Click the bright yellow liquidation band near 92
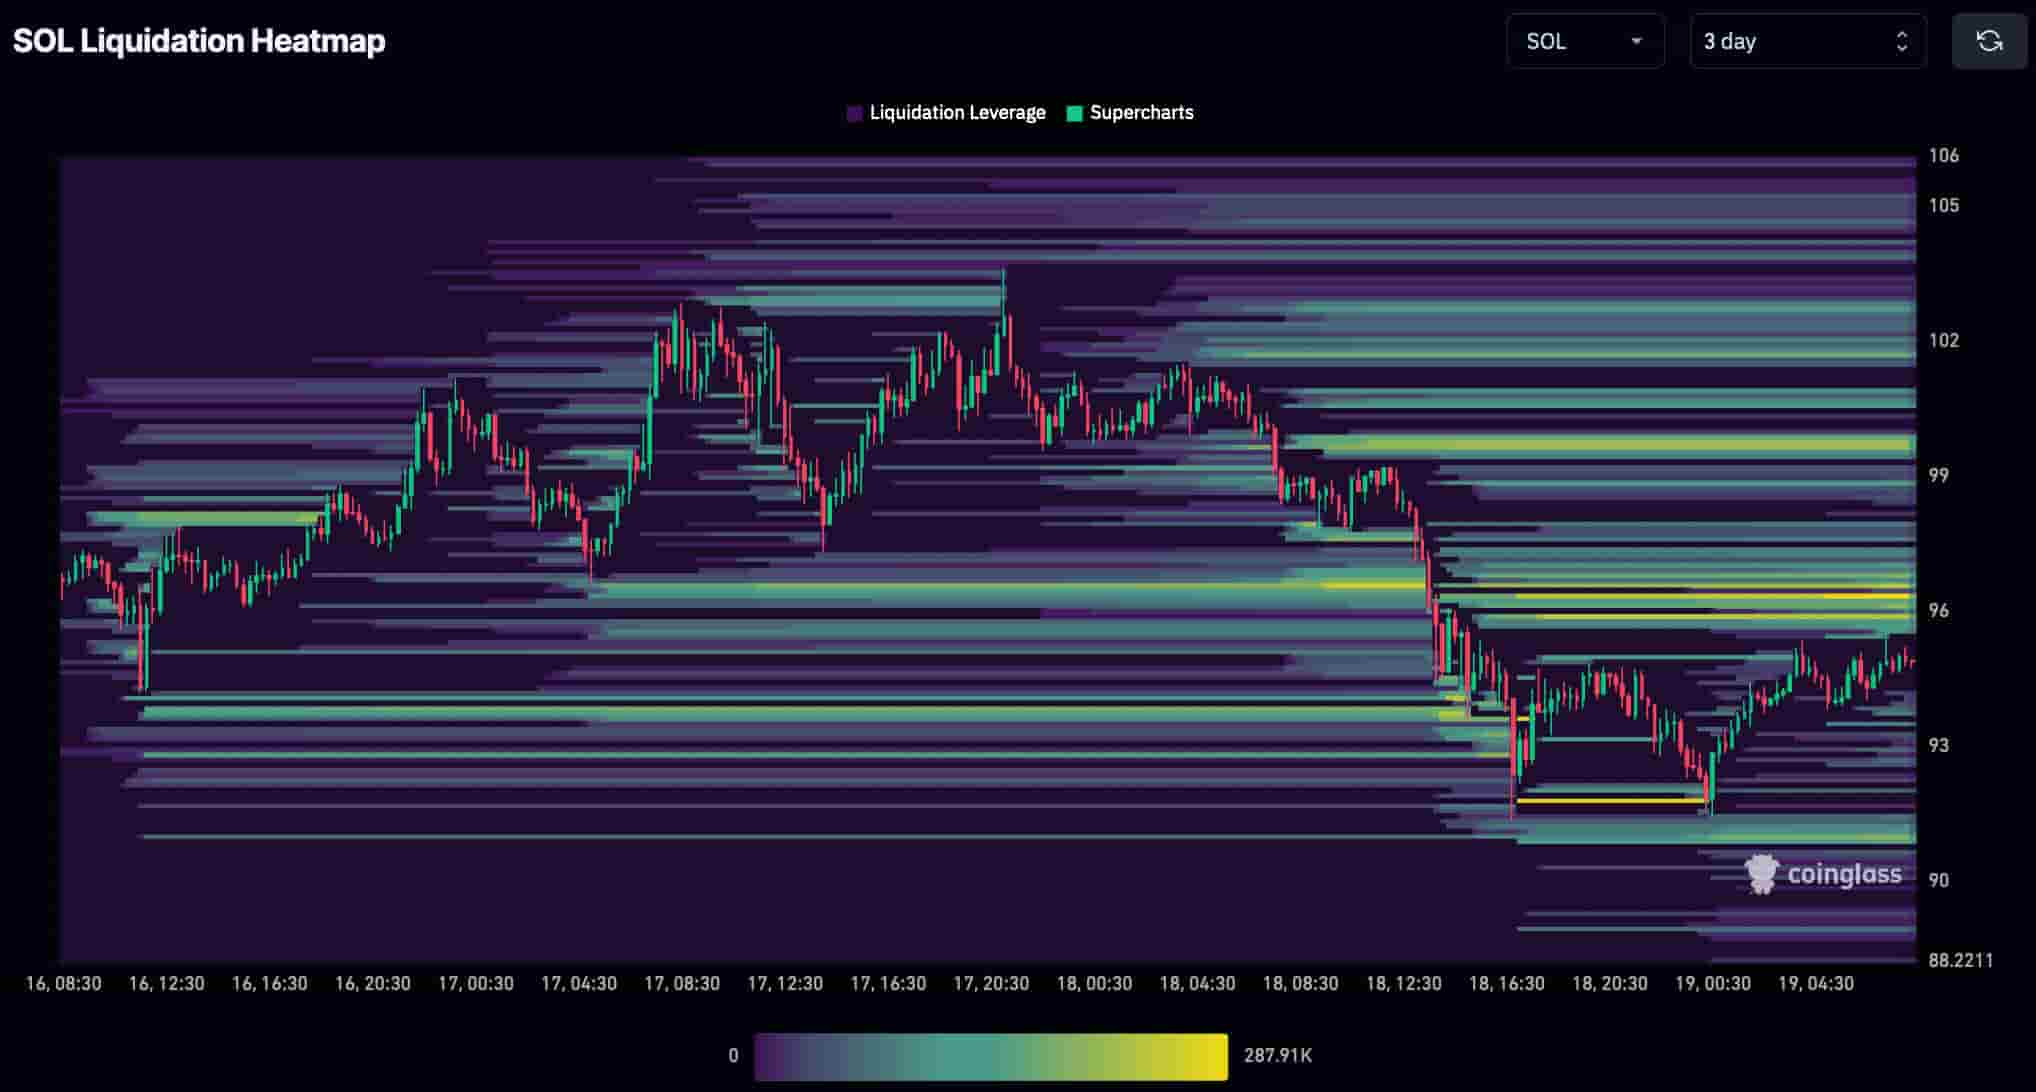Image resolution: width=2036 pixels, height=1092 pixels. click(1611, 800)
